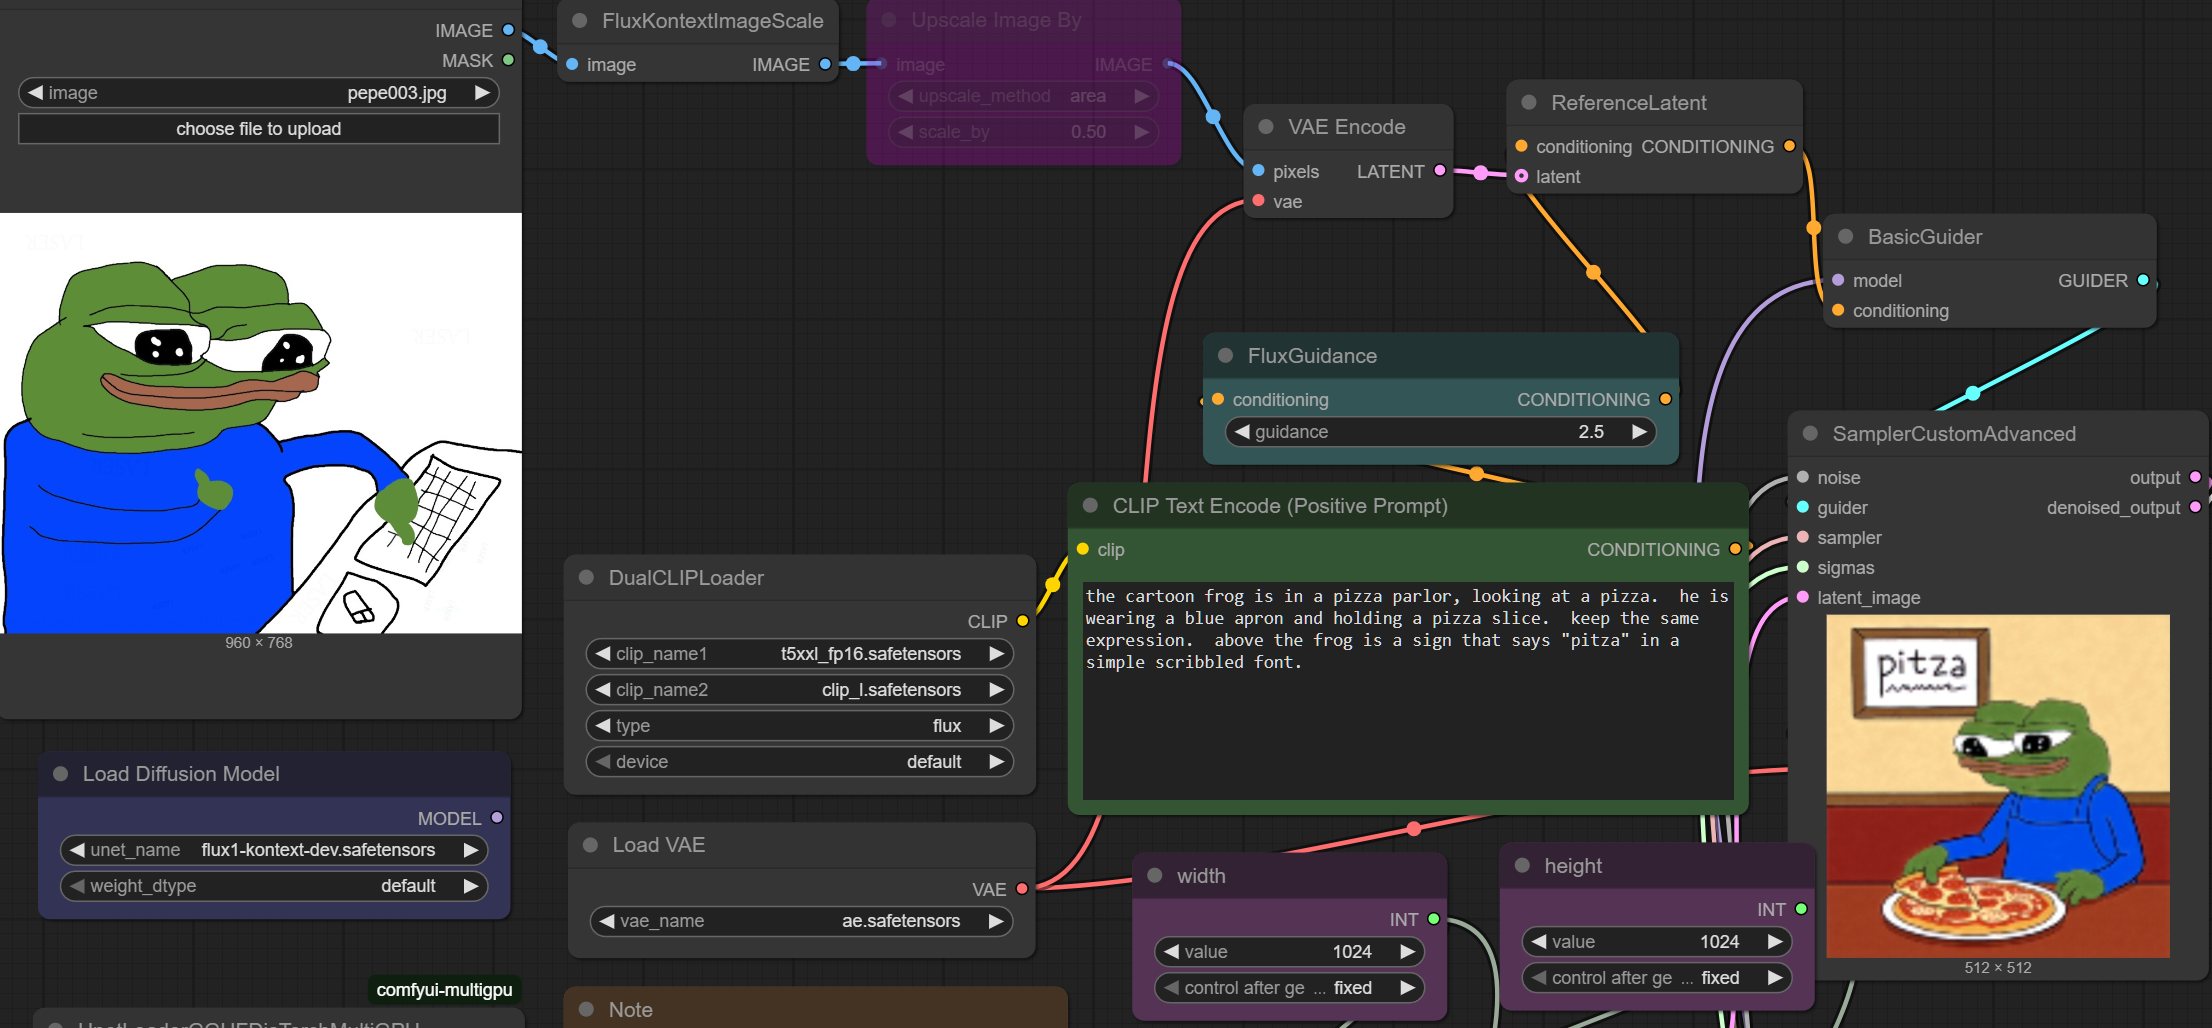
Task: Click the pixels input socket on VAE Encode
Action: click(x=1259, y=170)
